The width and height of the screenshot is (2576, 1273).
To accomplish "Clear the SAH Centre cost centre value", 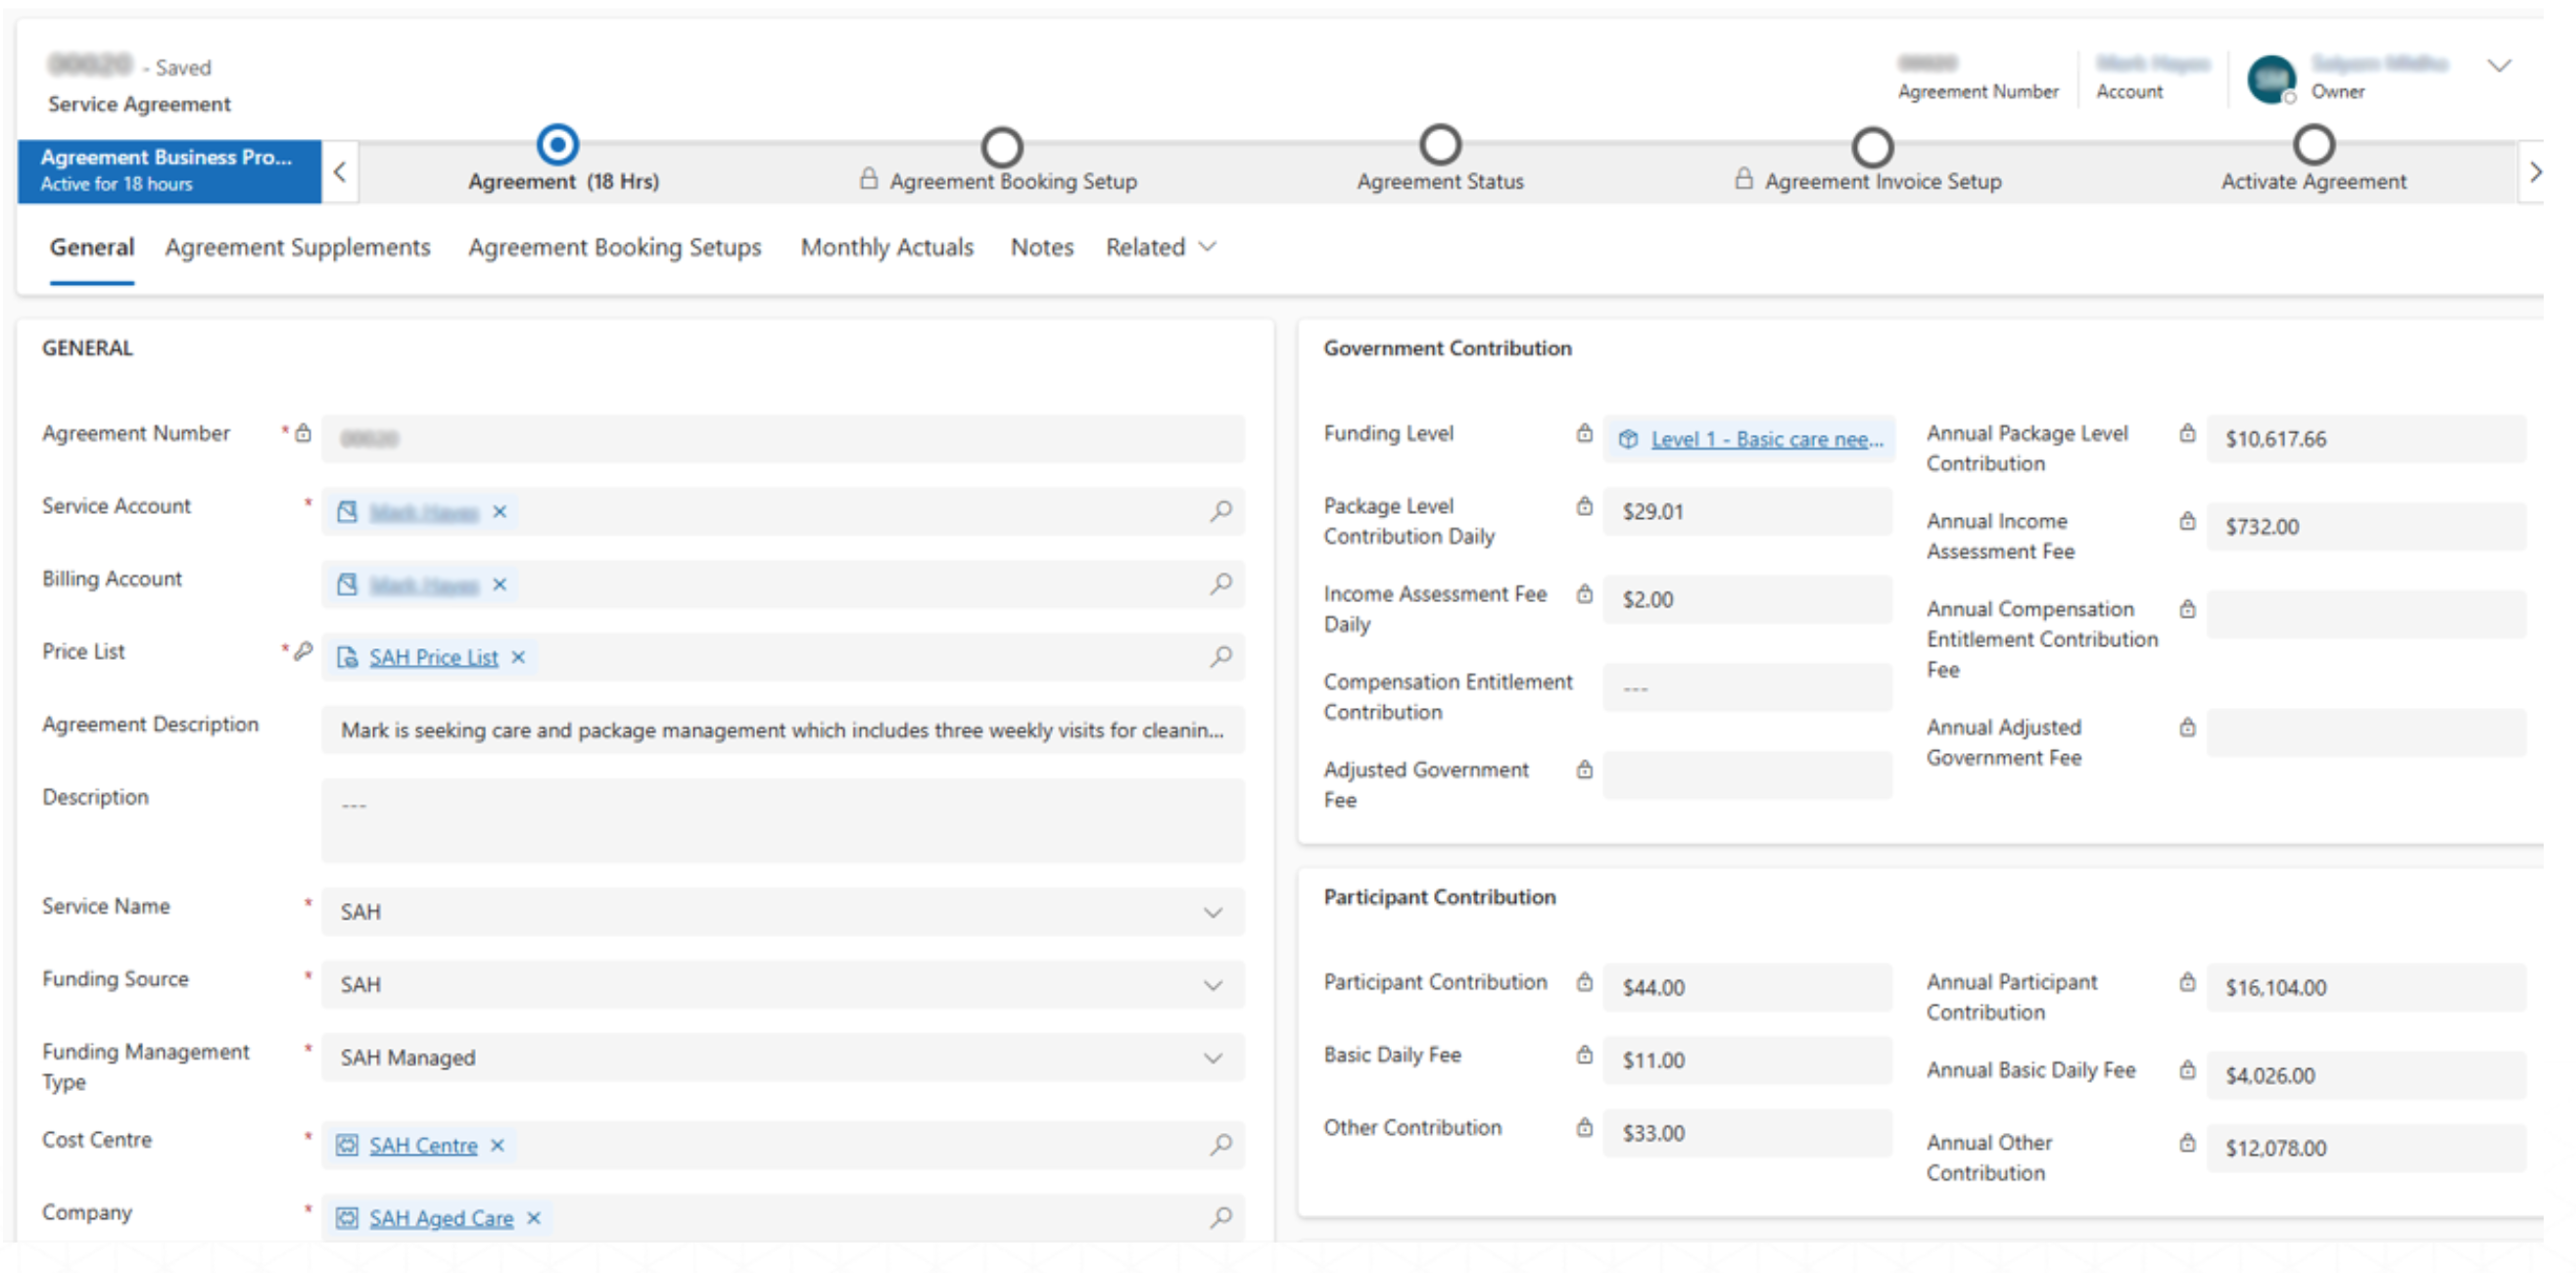I will [497, 1145].
